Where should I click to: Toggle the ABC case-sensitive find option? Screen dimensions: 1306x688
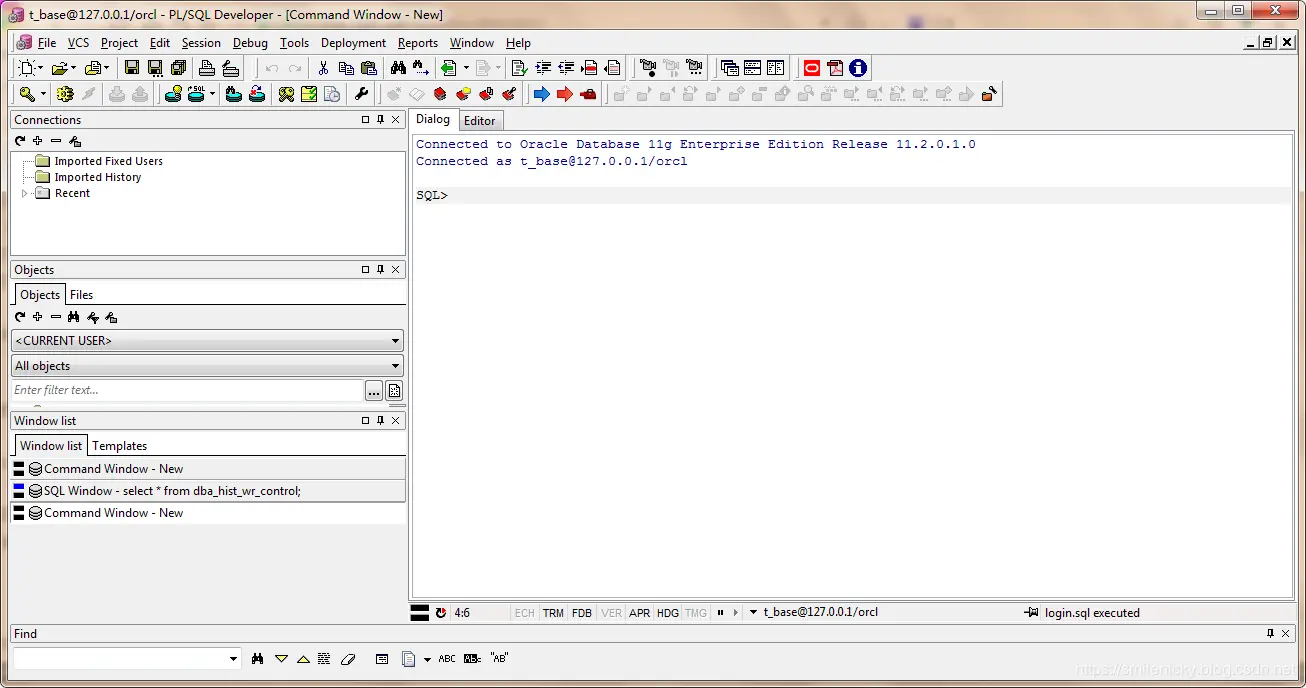[x=447, y=659]
